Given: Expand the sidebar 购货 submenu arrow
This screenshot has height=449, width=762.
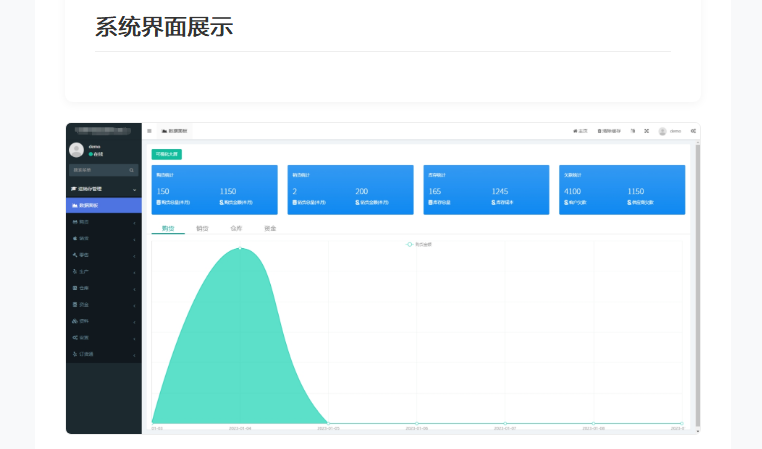Looking at the screenshot, I should pos(135,223).
